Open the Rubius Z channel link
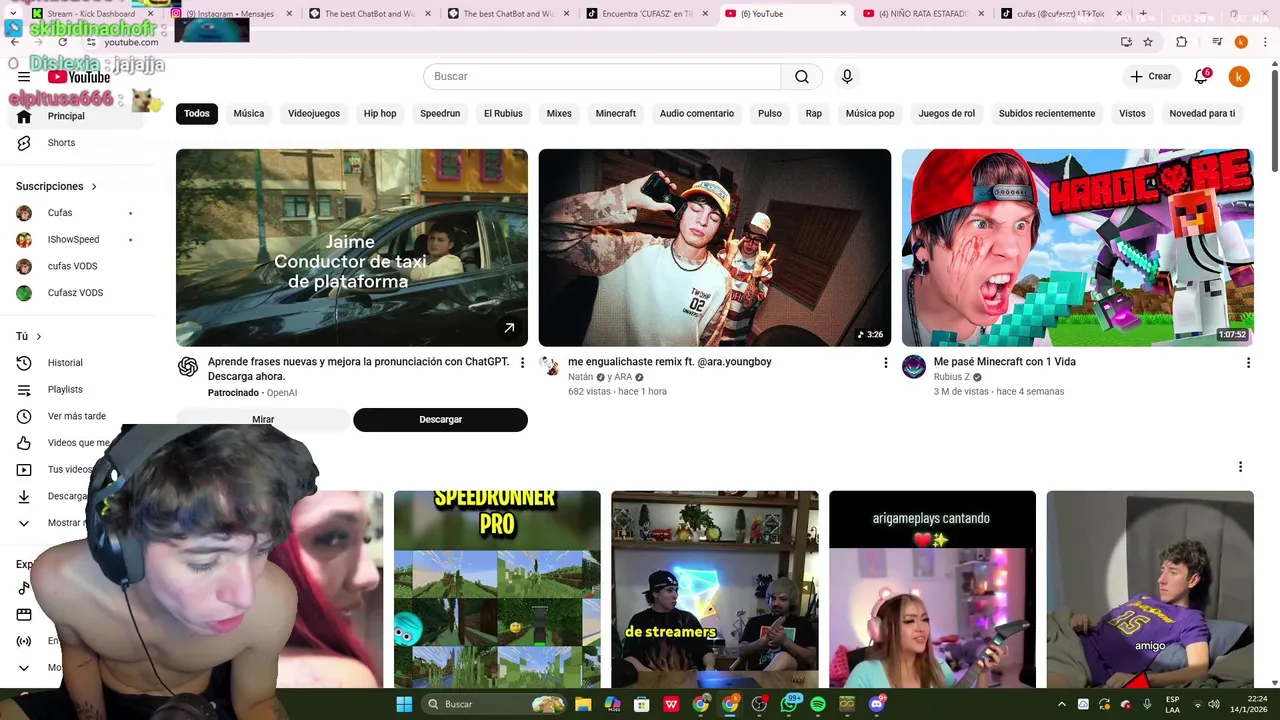 [952, 377]
